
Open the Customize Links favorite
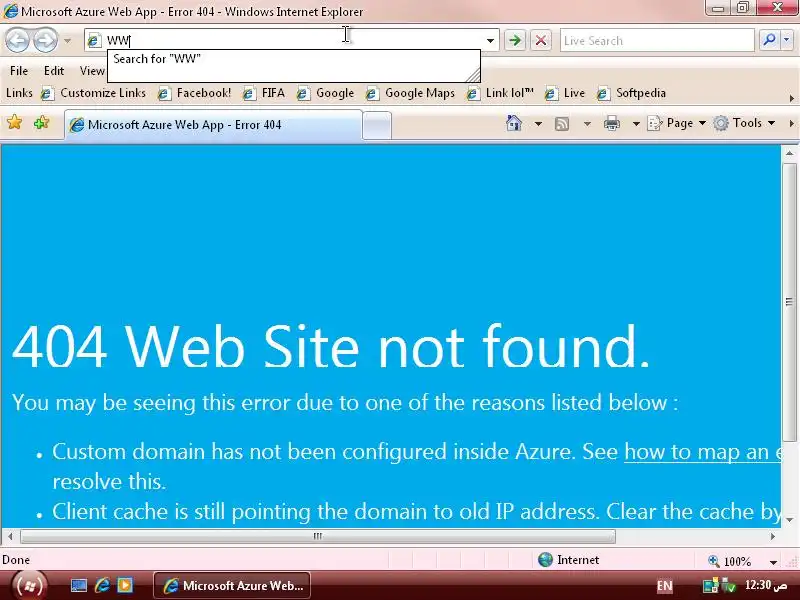click(93, 93)
